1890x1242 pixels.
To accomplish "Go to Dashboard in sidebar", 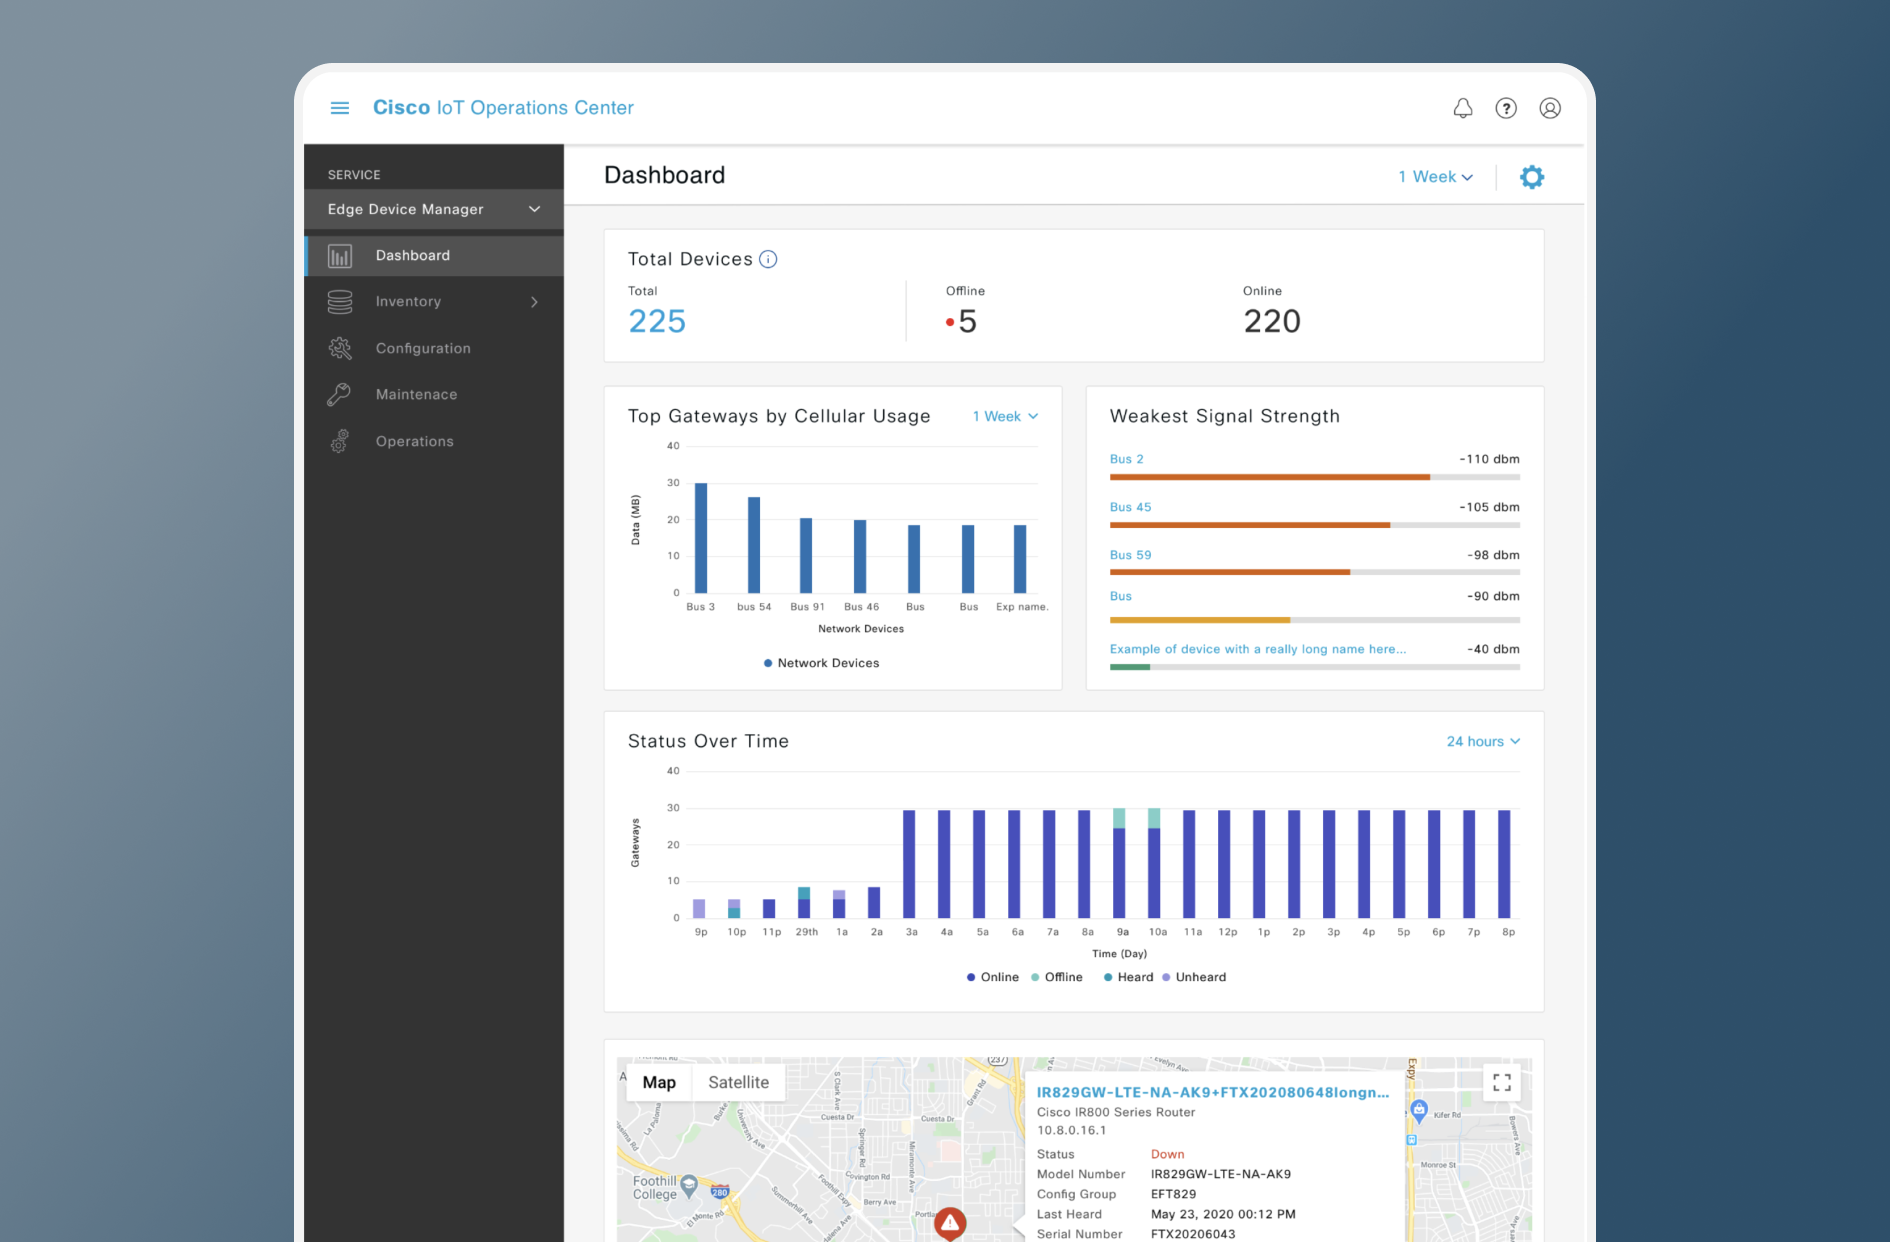I will point(434,256).
